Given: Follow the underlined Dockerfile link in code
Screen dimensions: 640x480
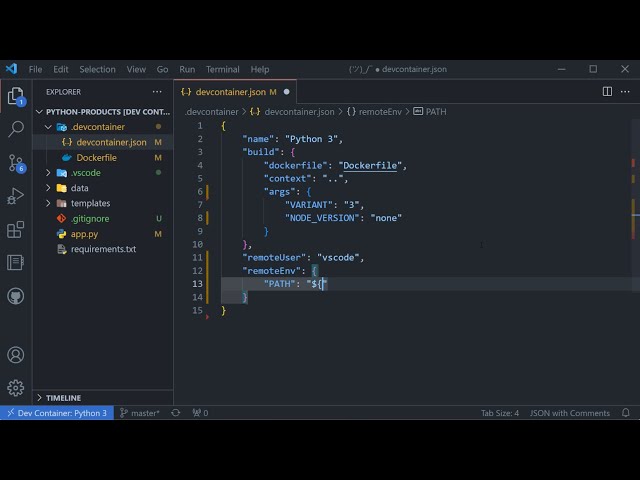Looking at the screenshot, I should 370,165.
